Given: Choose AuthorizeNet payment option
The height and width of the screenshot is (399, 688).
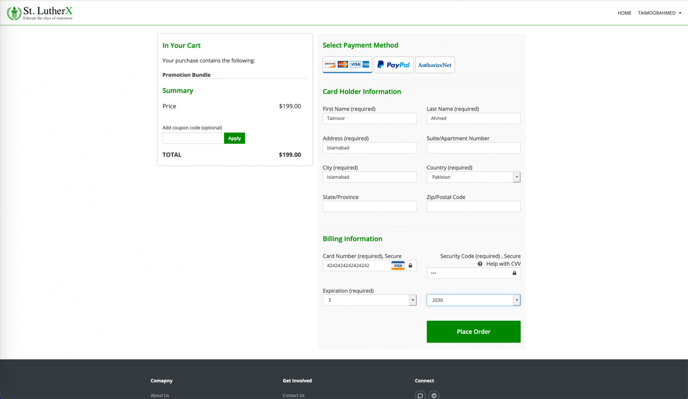Looking at the screenshot, I should click(x=435, y=65).
